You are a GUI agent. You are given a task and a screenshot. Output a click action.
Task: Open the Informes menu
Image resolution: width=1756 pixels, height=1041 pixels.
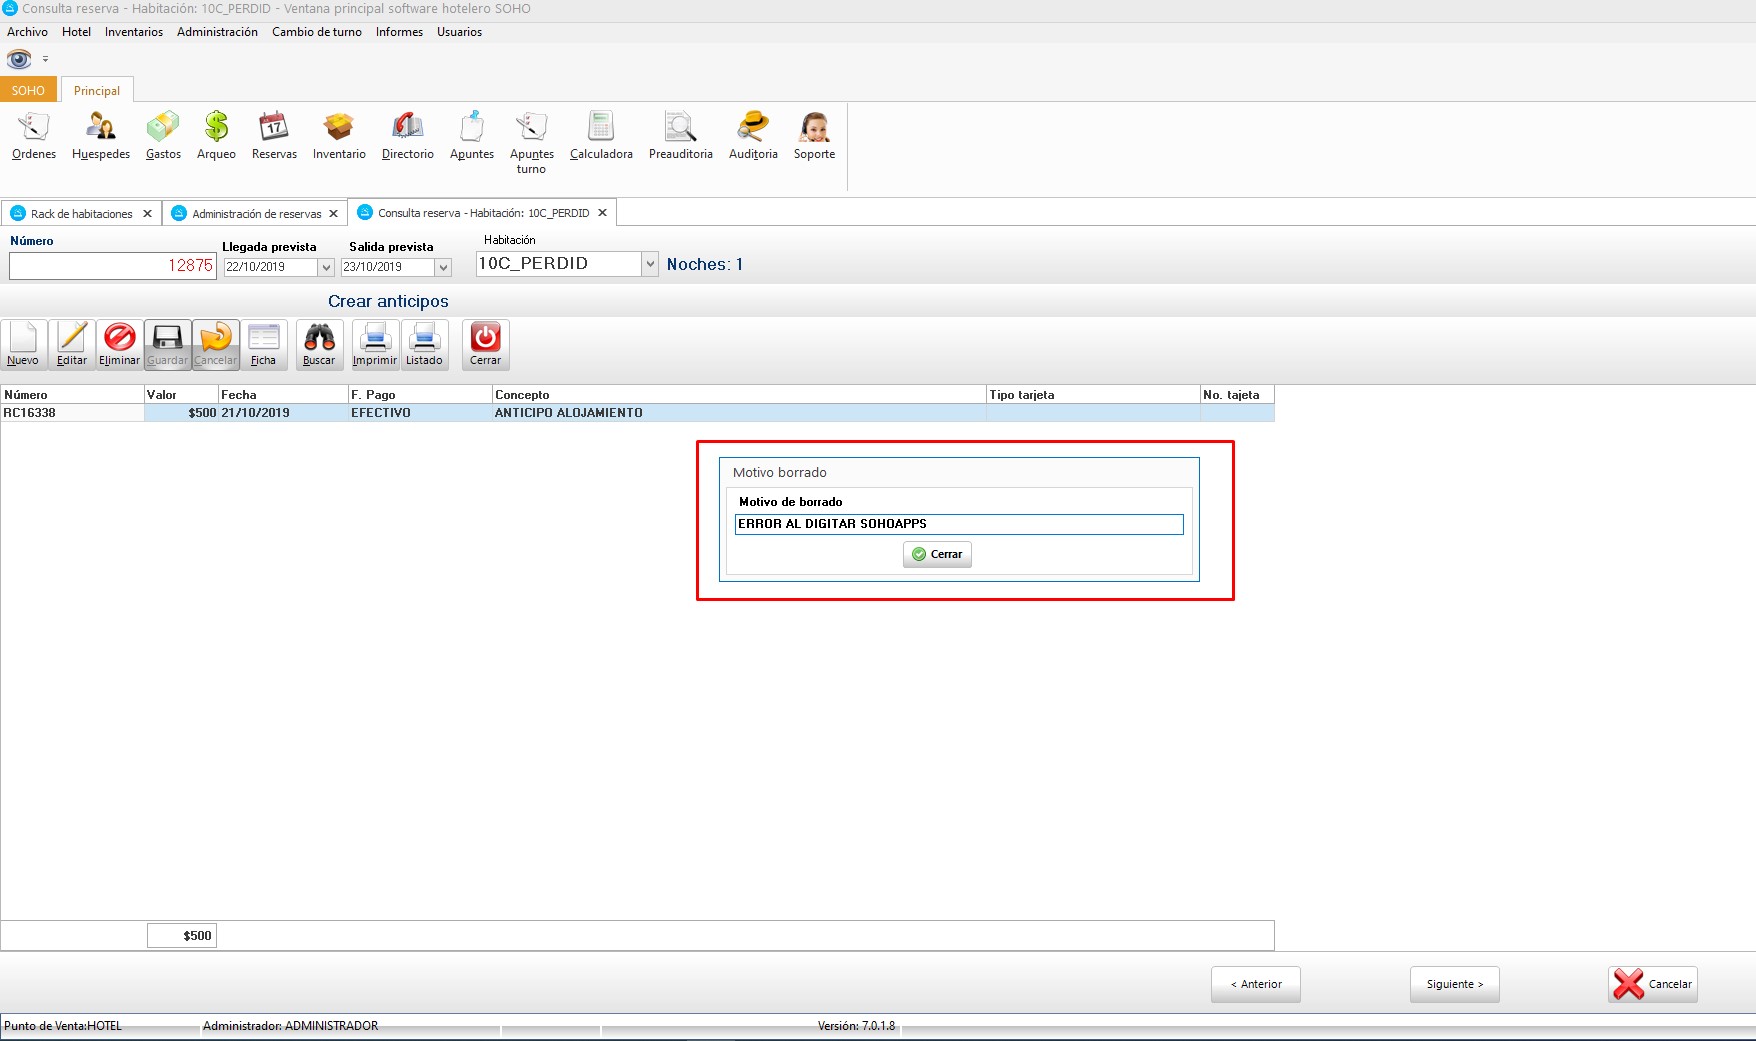pyautogui.click(x=399, y=32)
